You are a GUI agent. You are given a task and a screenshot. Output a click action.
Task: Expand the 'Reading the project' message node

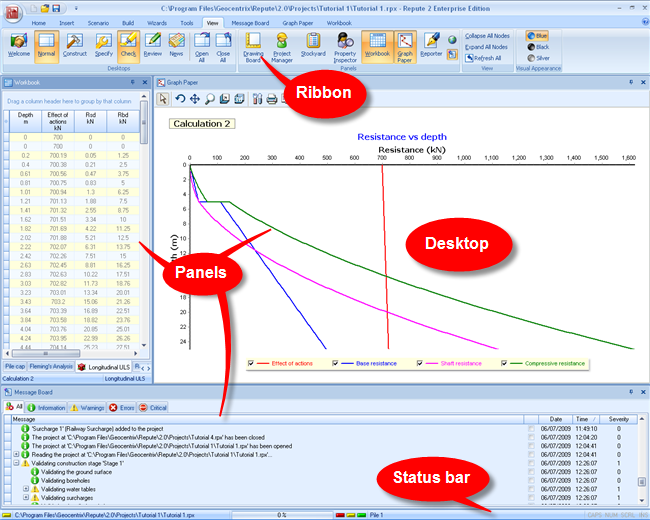16,454
